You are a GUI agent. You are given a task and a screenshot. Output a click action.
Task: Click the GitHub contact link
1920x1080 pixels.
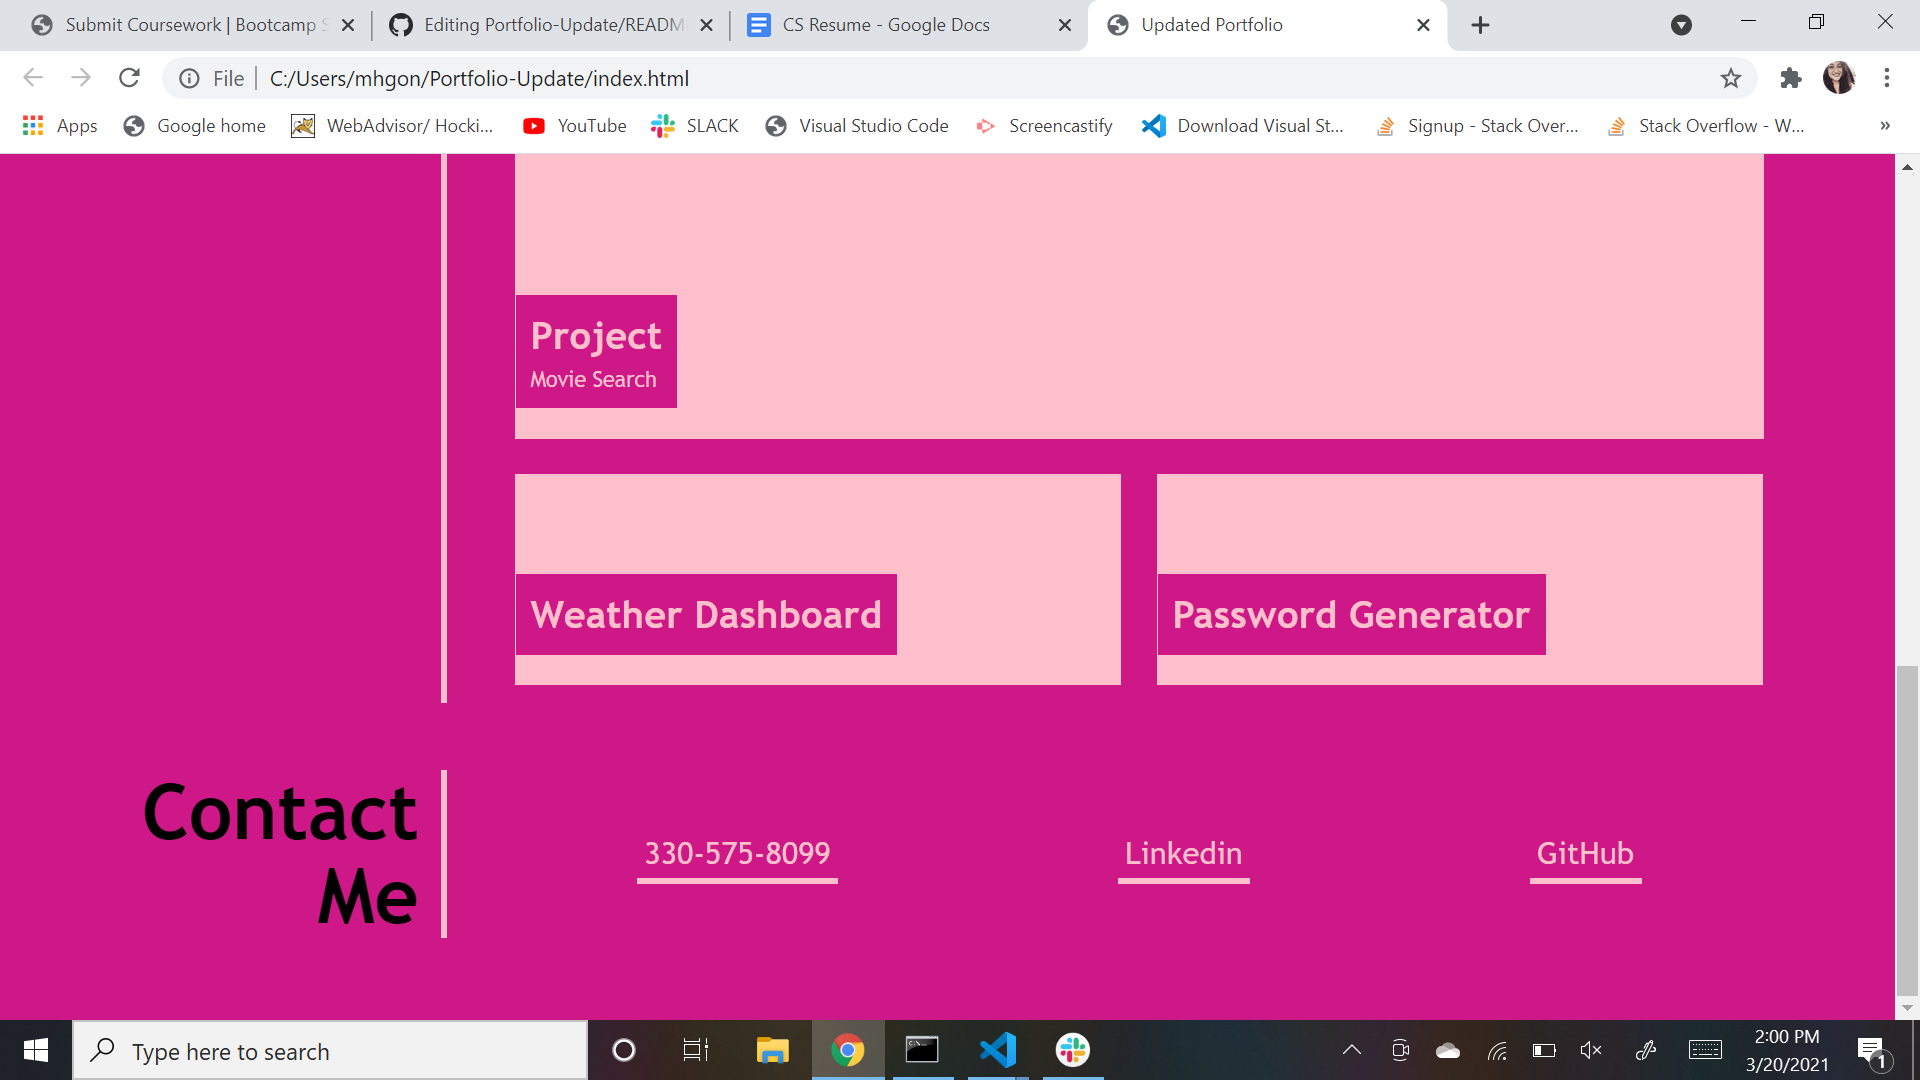[x=1585, y=853]
